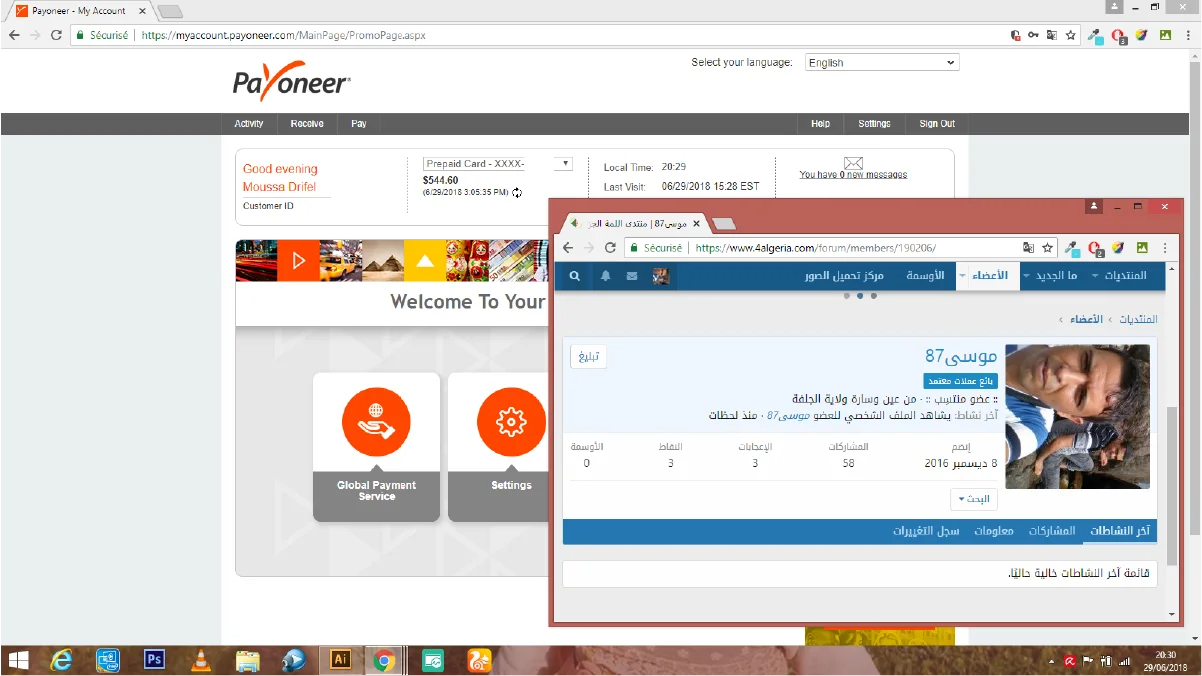Screen dimensions: 1202x676
Task: Click the Sign Out link
Action: [x=936, y=124]
